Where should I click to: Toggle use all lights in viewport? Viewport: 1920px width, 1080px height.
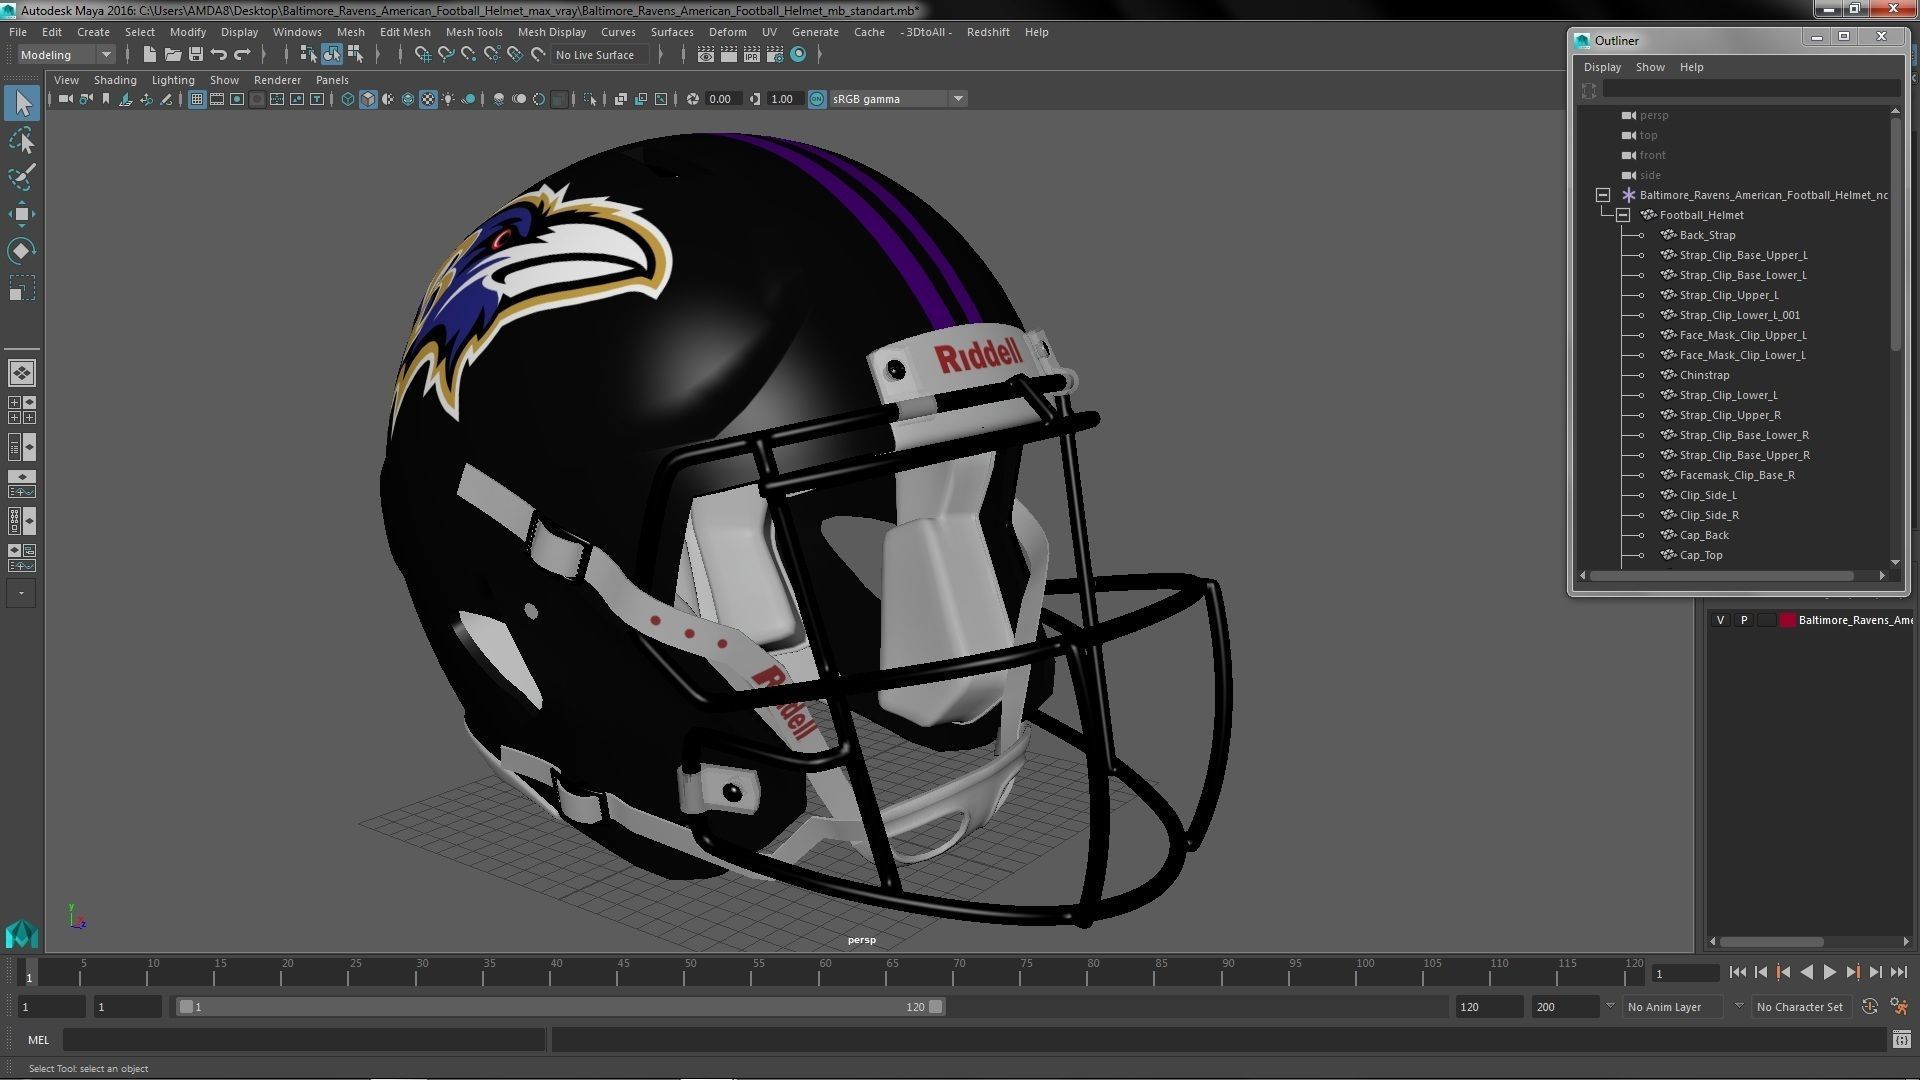448,99
